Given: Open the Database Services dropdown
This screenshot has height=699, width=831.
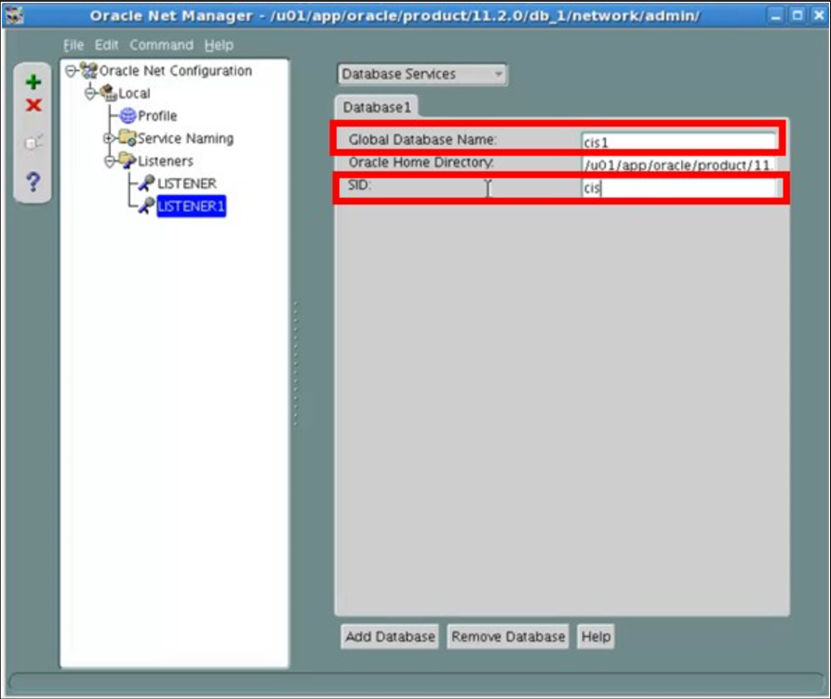Looking at the screenshot, I should (x=421, y=74).
